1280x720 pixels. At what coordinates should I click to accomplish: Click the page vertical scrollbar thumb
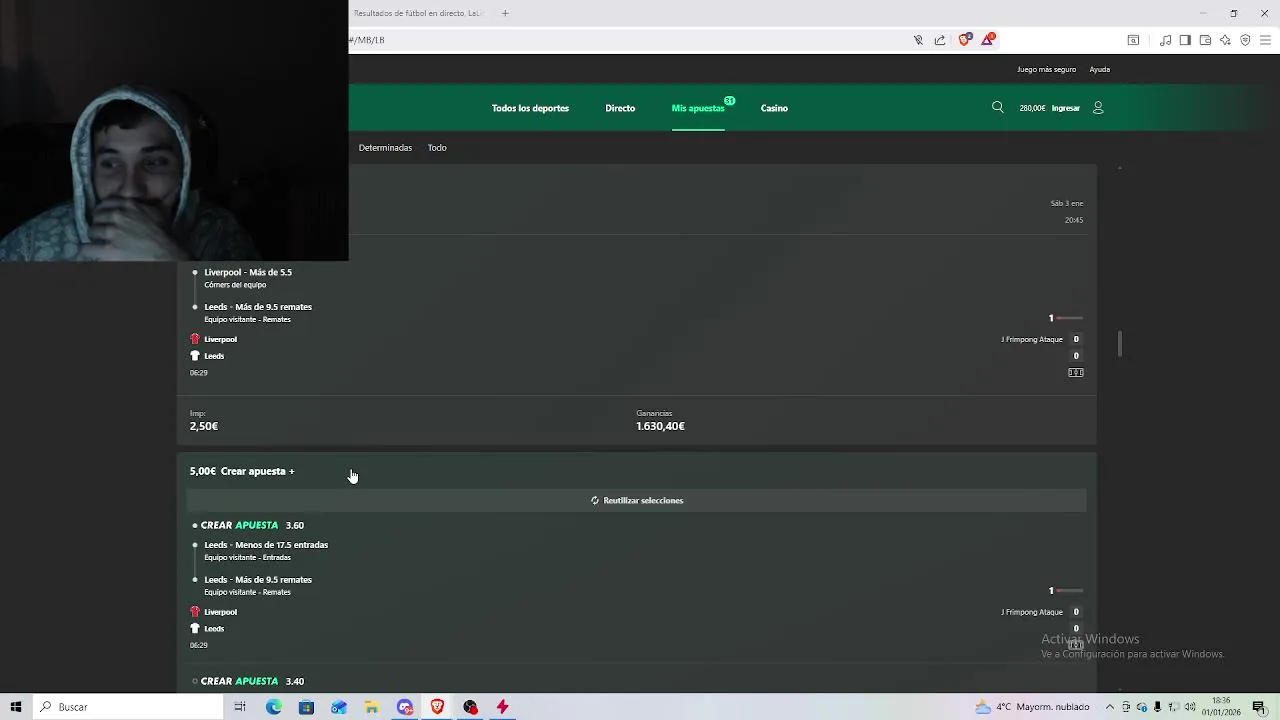[1120, 344]
